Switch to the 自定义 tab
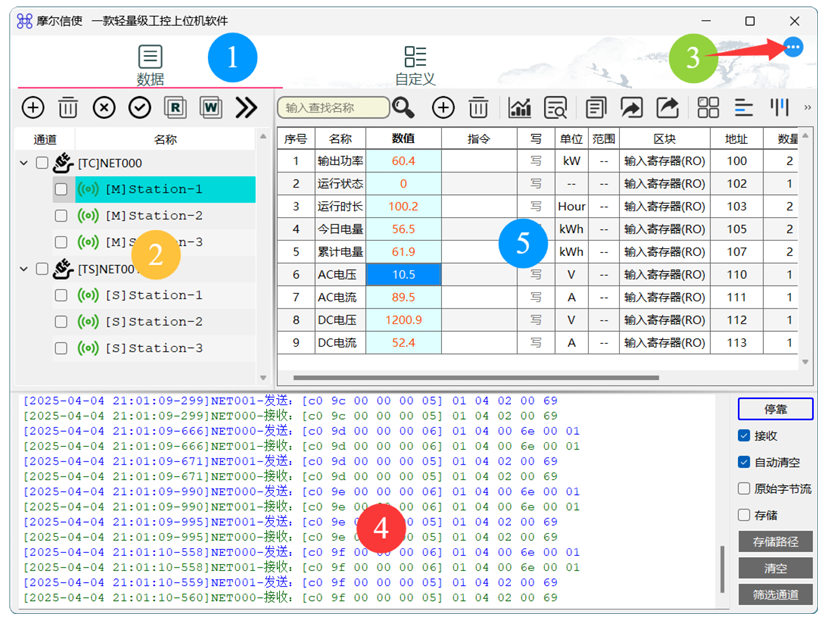The height and width of the screenshot is (623, 825). tap(415, 66)
